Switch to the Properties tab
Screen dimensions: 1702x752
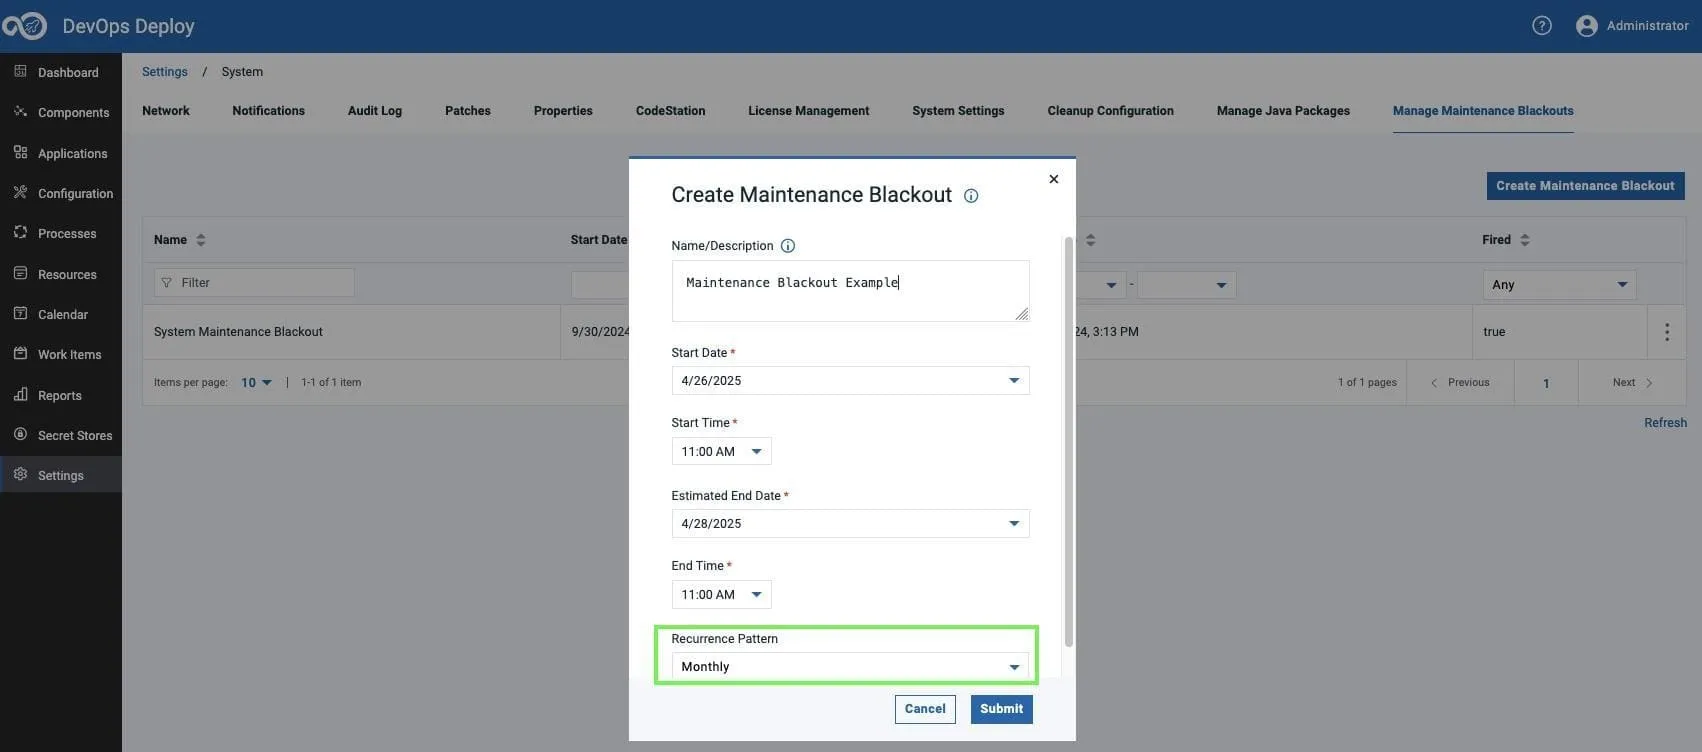click(563, 111)
